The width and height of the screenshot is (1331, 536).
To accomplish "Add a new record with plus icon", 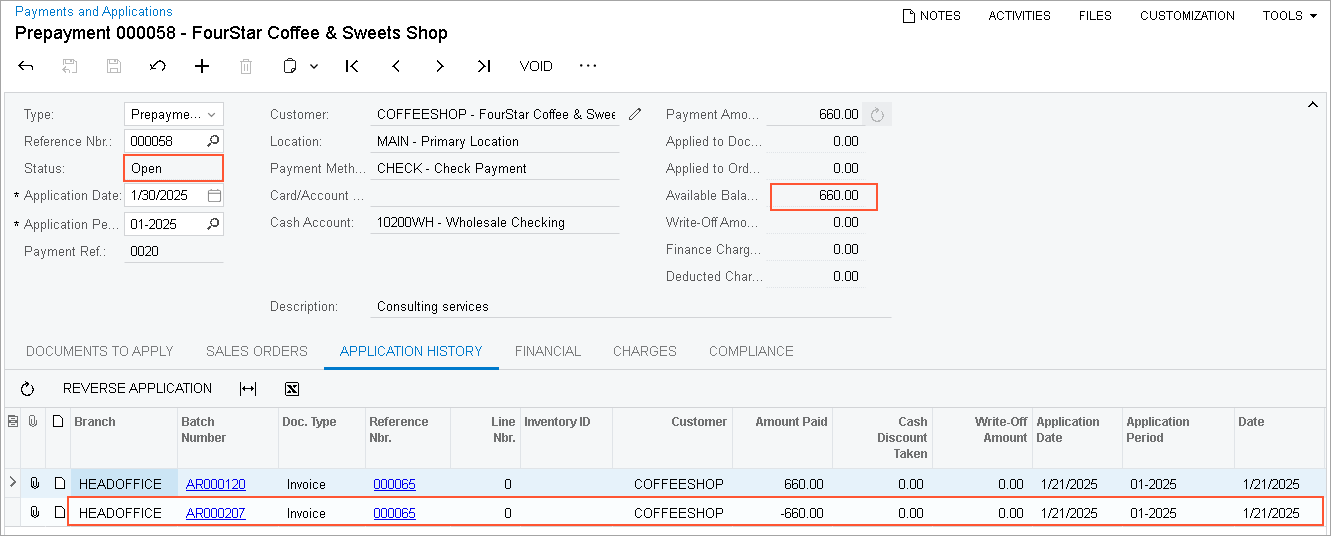I will (202, 66).
